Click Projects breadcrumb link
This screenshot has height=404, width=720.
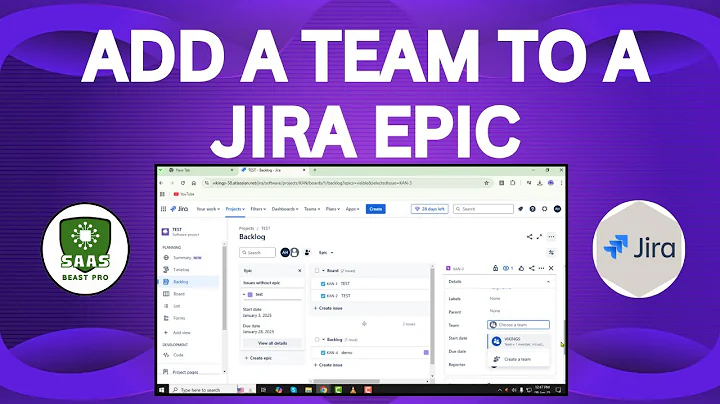click(x=247, y=228)
